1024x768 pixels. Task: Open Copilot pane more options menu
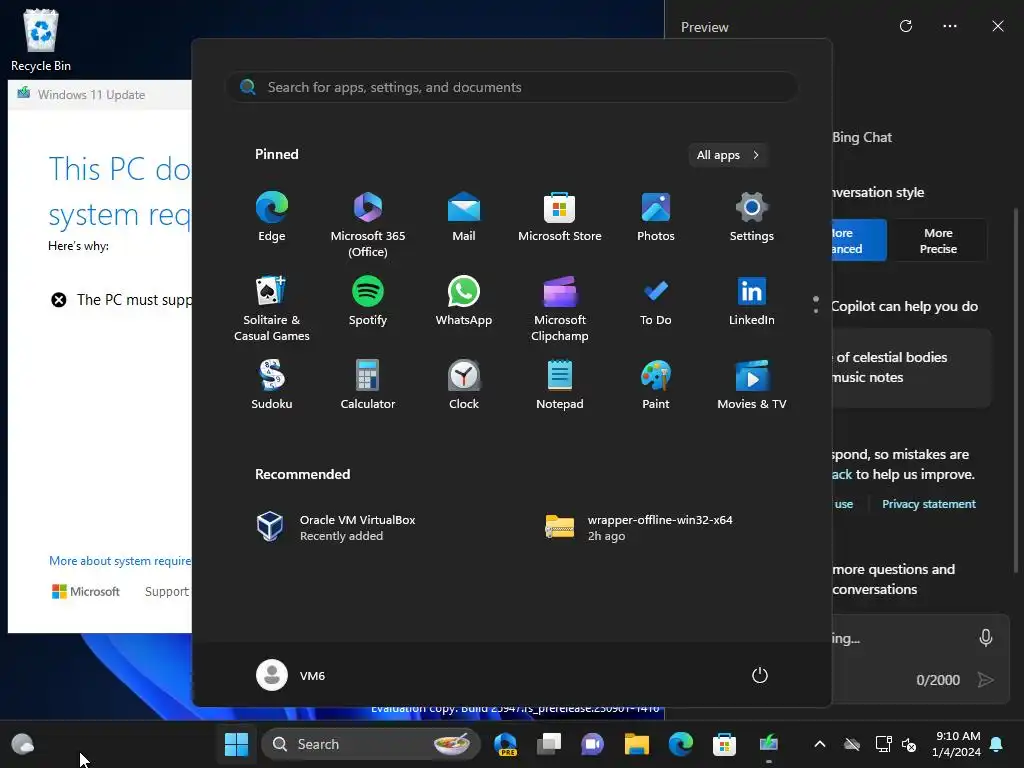coord(950,26)
